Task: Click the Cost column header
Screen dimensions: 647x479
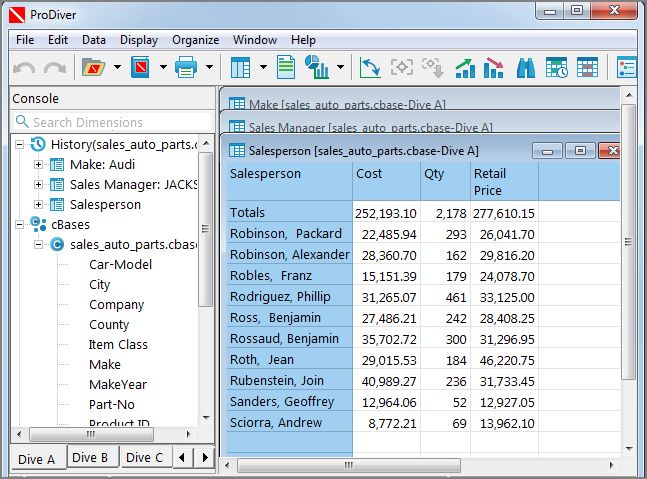Action: click(369, 173)
